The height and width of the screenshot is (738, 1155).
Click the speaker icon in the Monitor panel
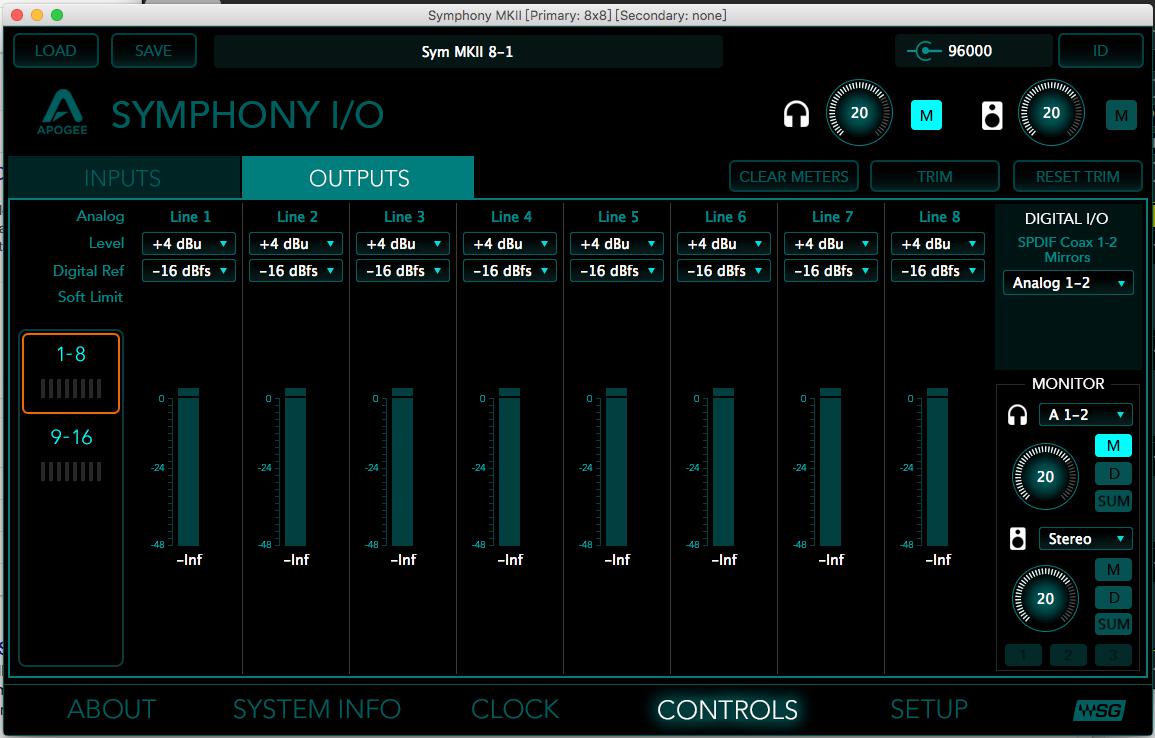point(1017,540)
